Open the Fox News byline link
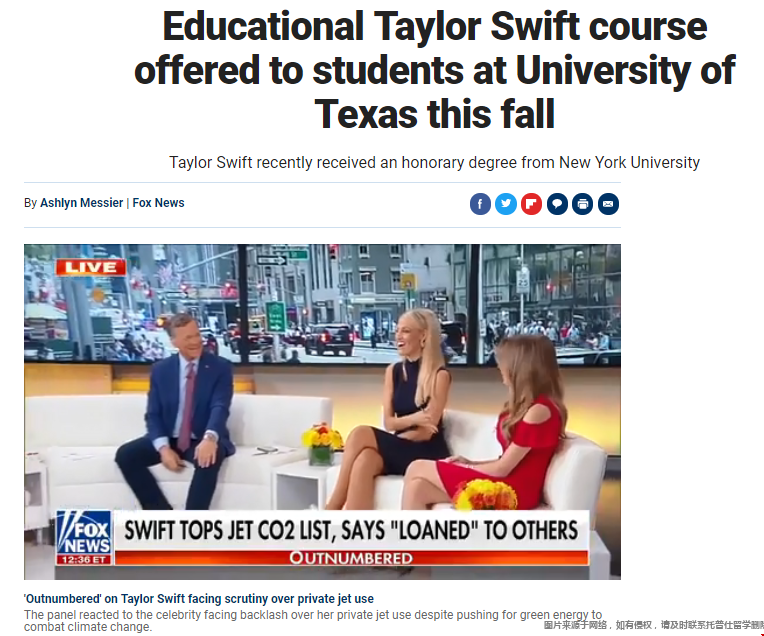 pos(158,203)
